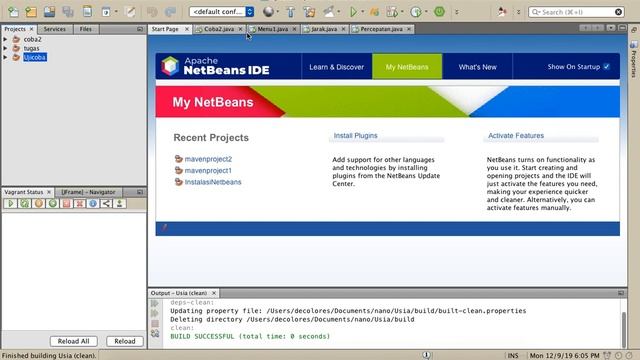
Task: Open the dropdown arrow next to Run Project
Action: pos(362,12)
